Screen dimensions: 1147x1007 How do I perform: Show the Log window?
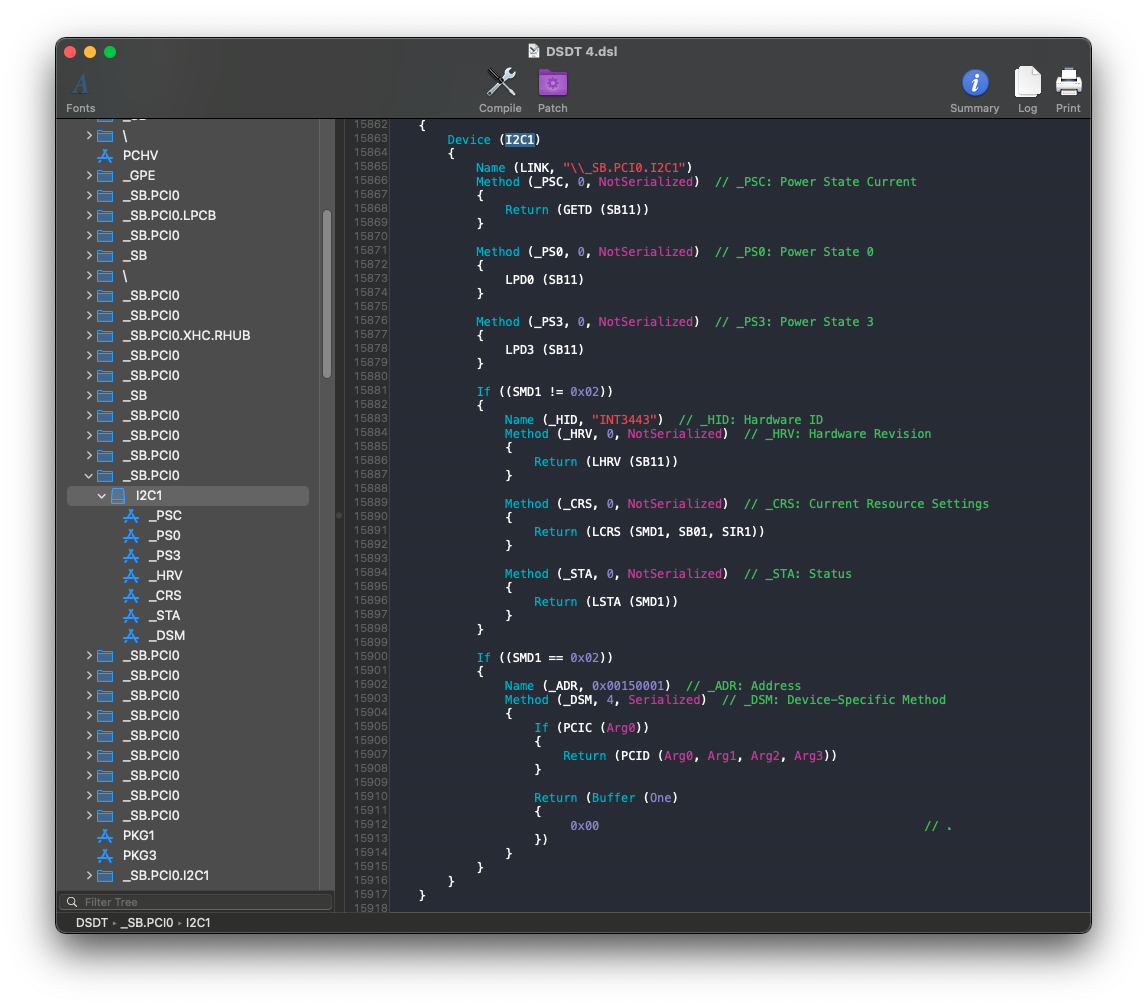pyautogui.click(x=1027, y=83)
